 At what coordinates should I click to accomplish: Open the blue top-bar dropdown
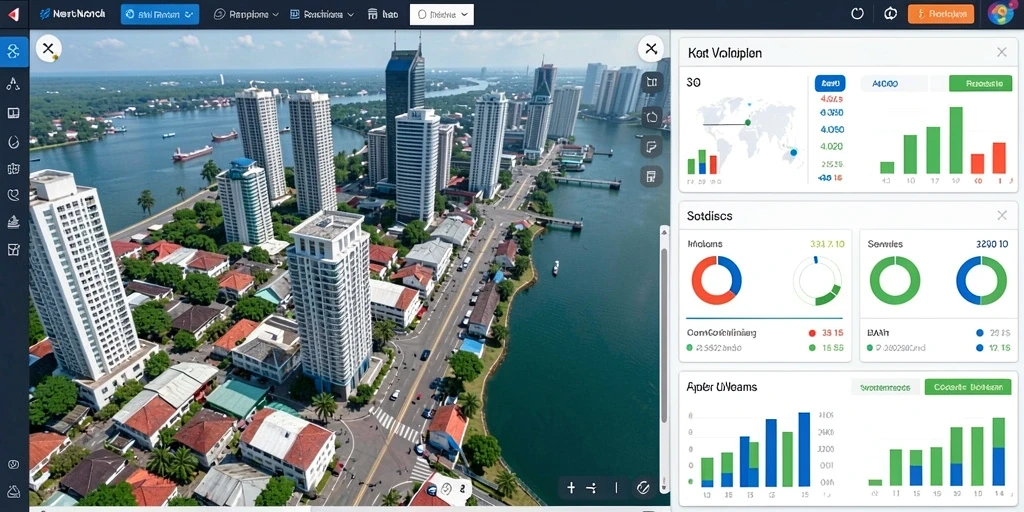[160, 14]
